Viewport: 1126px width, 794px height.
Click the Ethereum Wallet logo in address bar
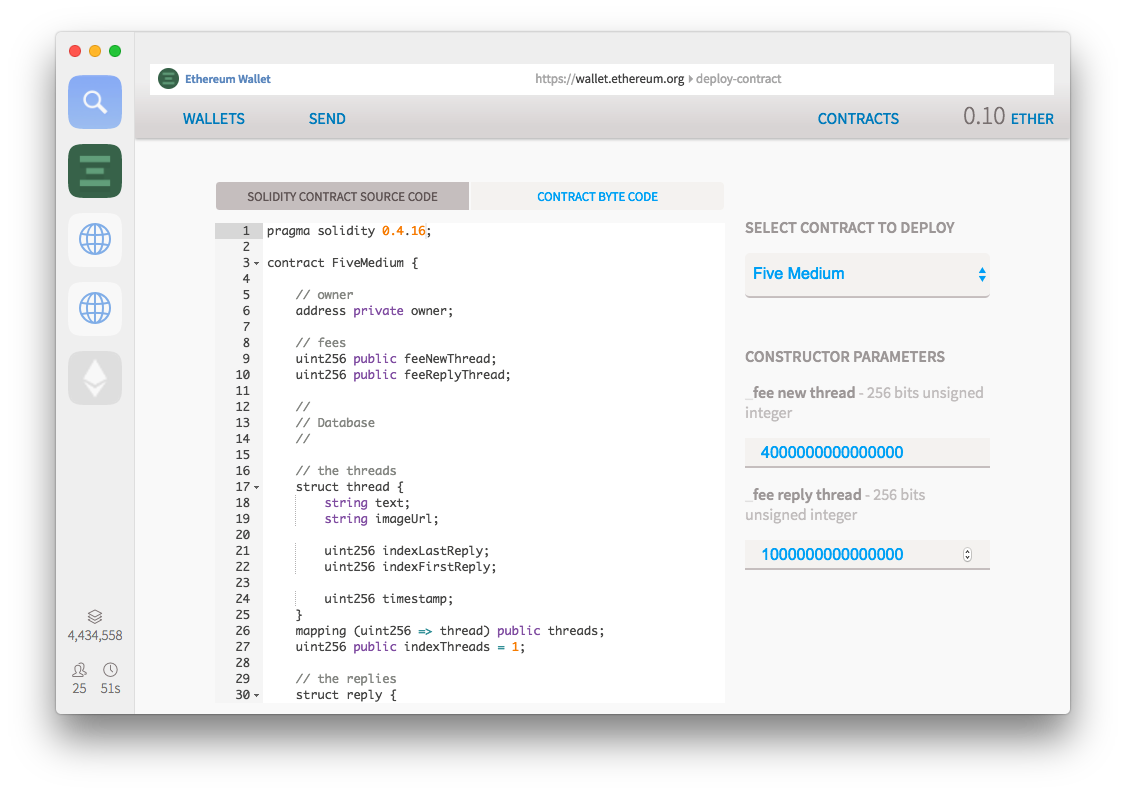pos(168,79)
